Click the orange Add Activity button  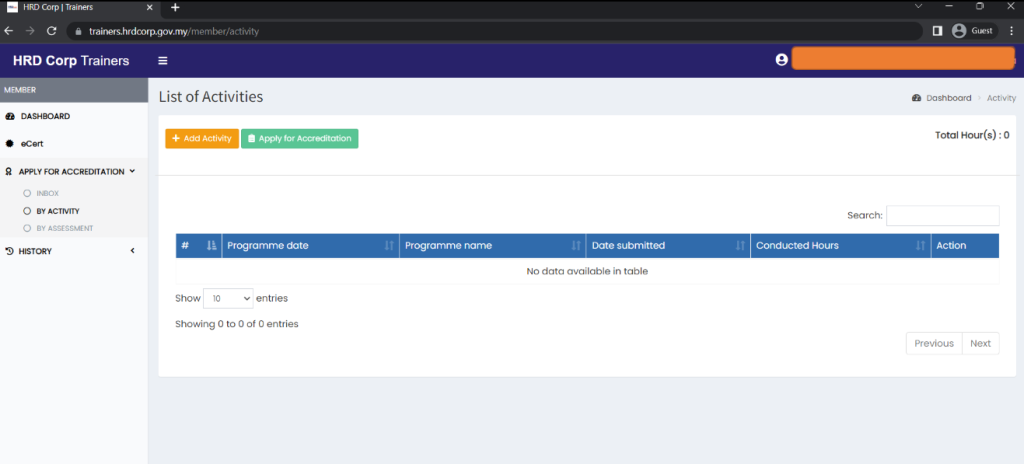[x=202, y=139]
